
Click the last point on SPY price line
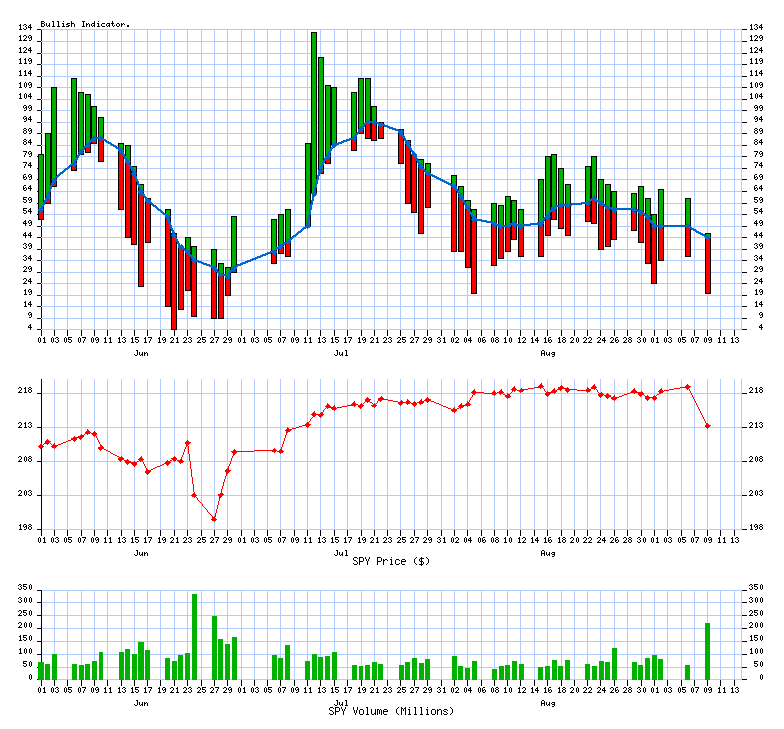(708, 426)
